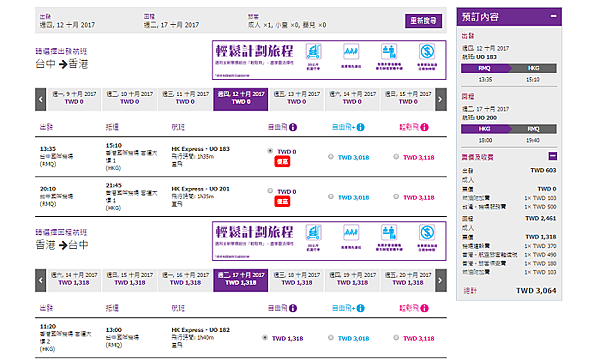The height and width of the screenshot is (362, 600).
Task: Show earlier outbound dates with the left arrow
Action: (x=41, y=99)
